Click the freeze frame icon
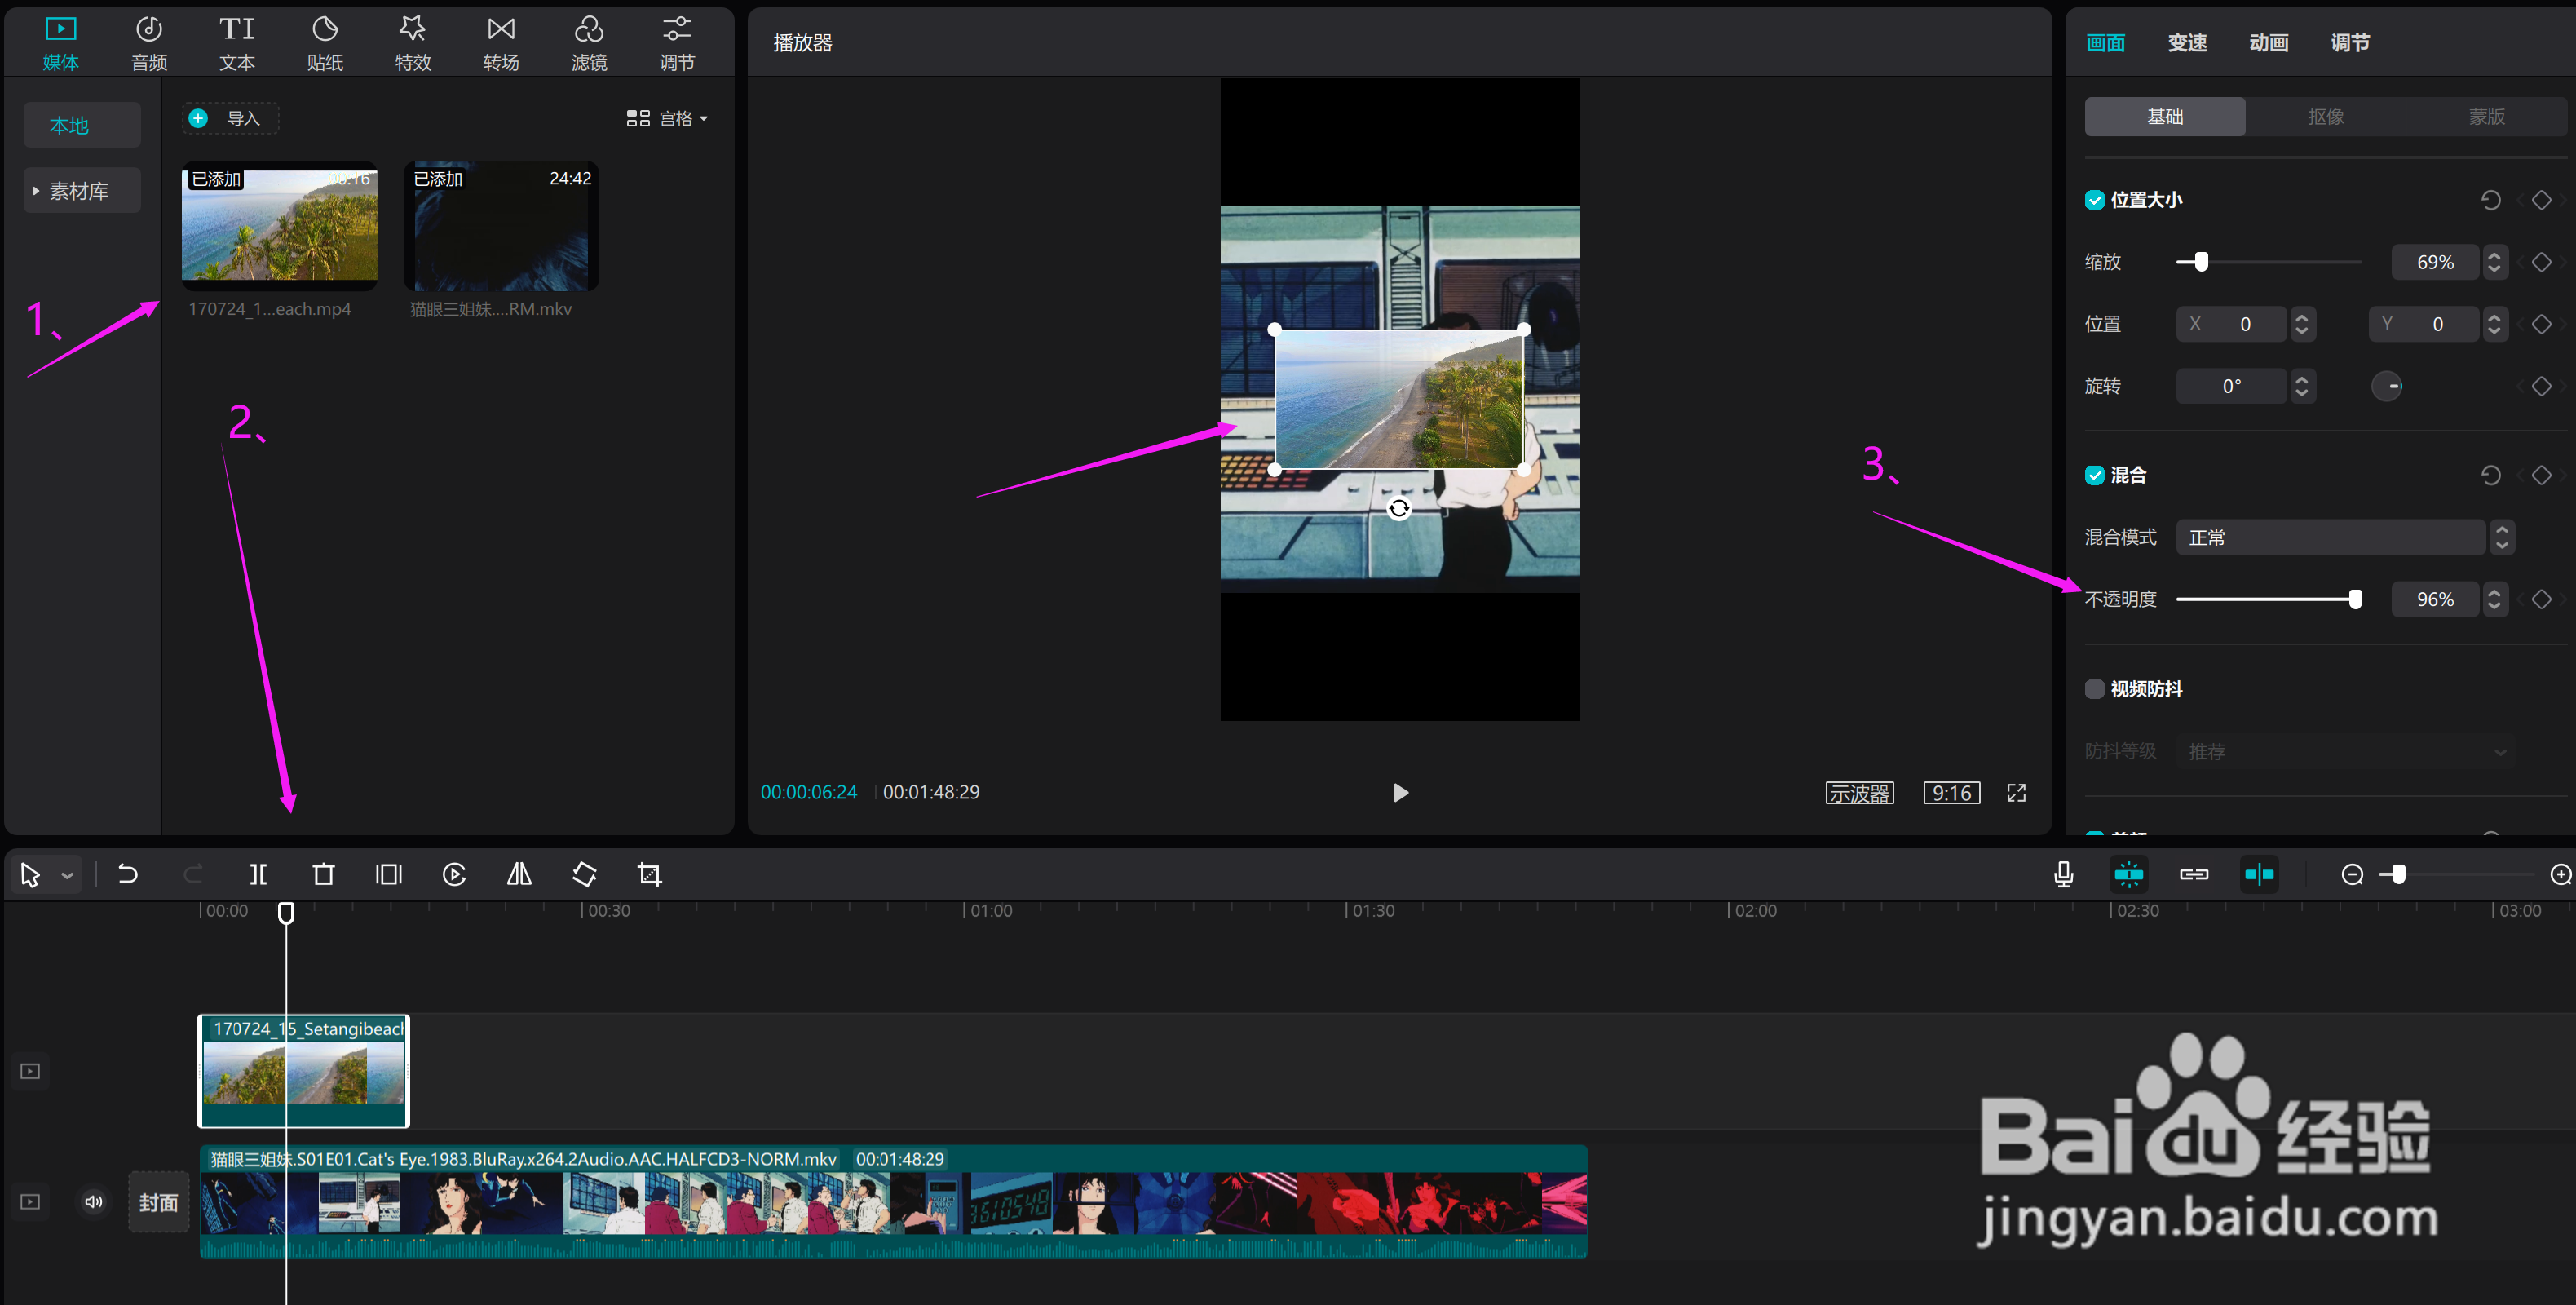Image resolution: width=2576 pixels, height=1305 pixels. tap(389, 874)
